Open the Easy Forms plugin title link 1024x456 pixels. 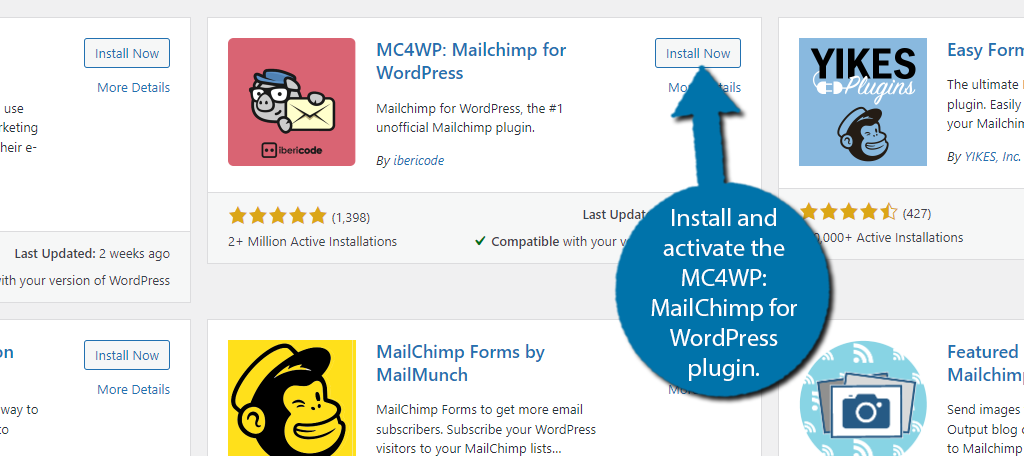985,50
